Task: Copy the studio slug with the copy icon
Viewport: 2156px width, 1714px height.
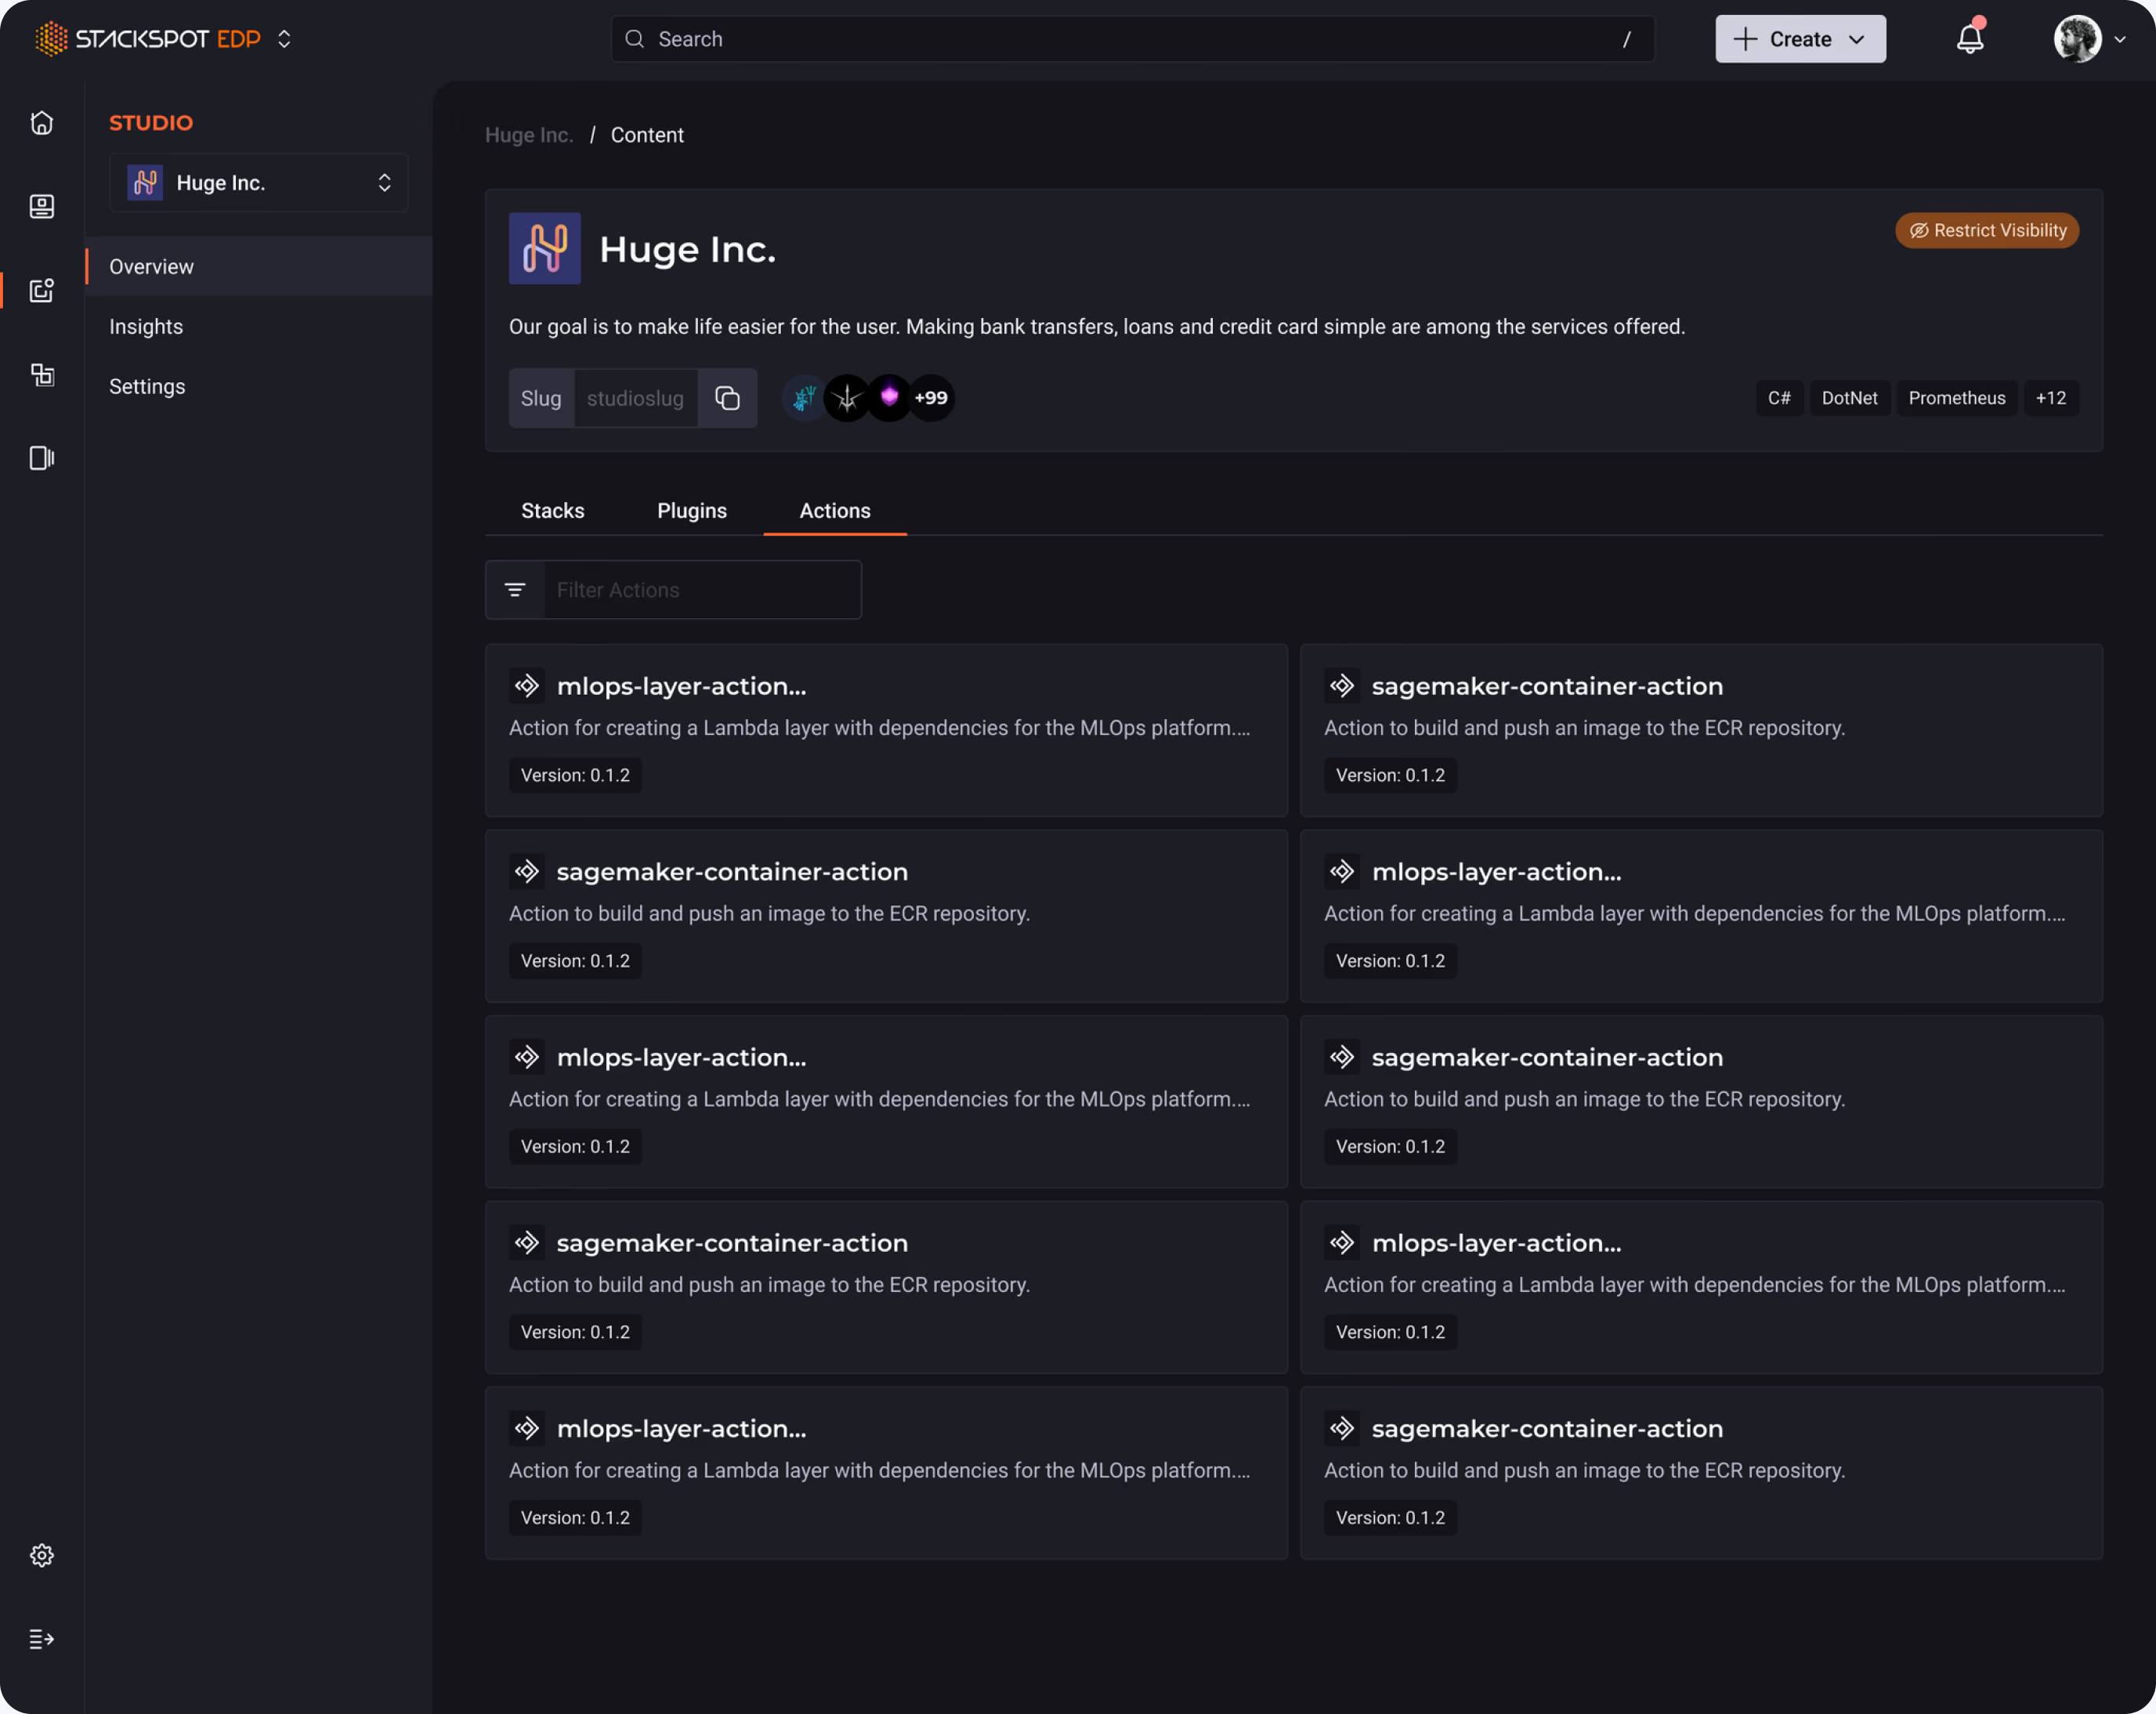Action: 727,399
